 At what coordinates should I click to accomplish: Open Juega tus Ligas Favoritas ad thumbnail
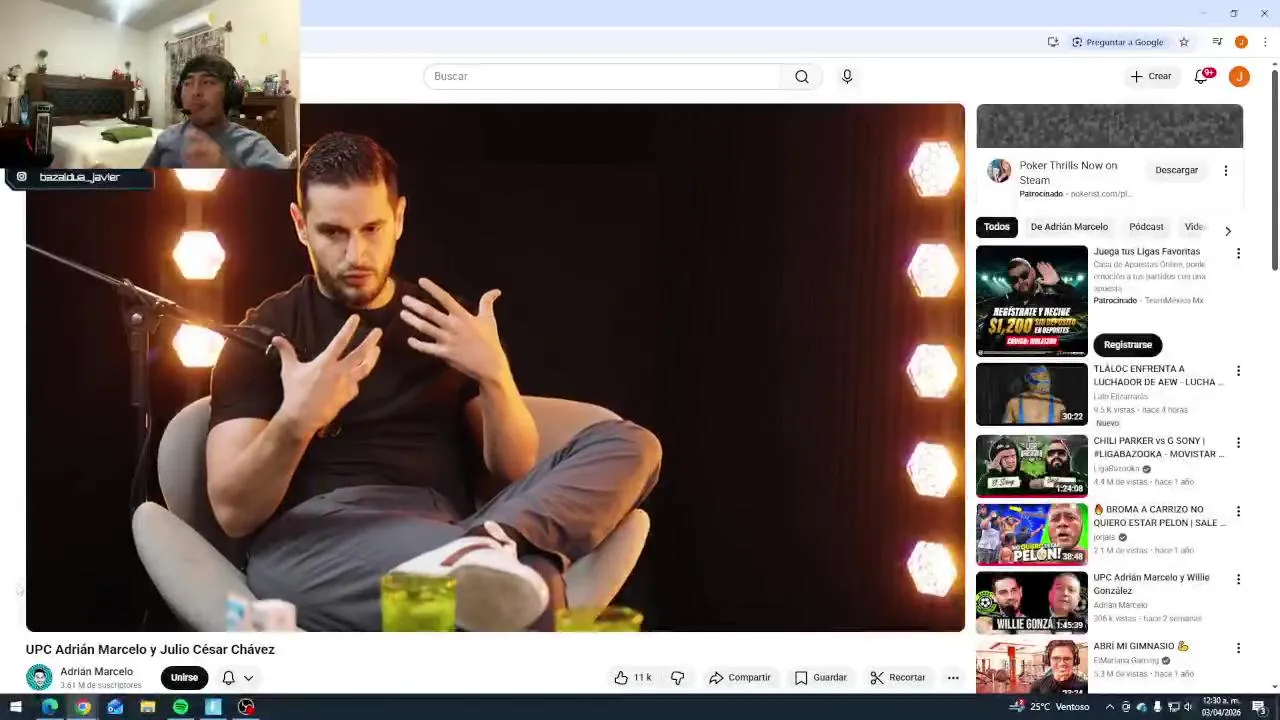(x=1031, y=301)
